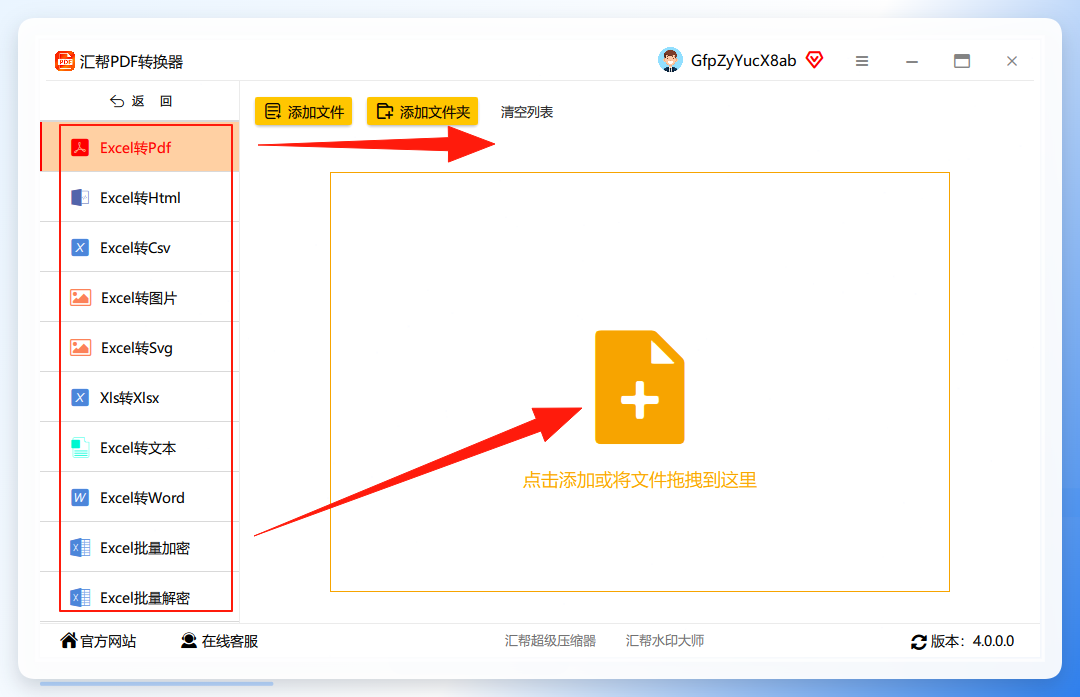Screen dimensions: 1080x697
Task: Click the username GfpZyYucX8ab
Action: pyautogui.click(x=743, y=61)
